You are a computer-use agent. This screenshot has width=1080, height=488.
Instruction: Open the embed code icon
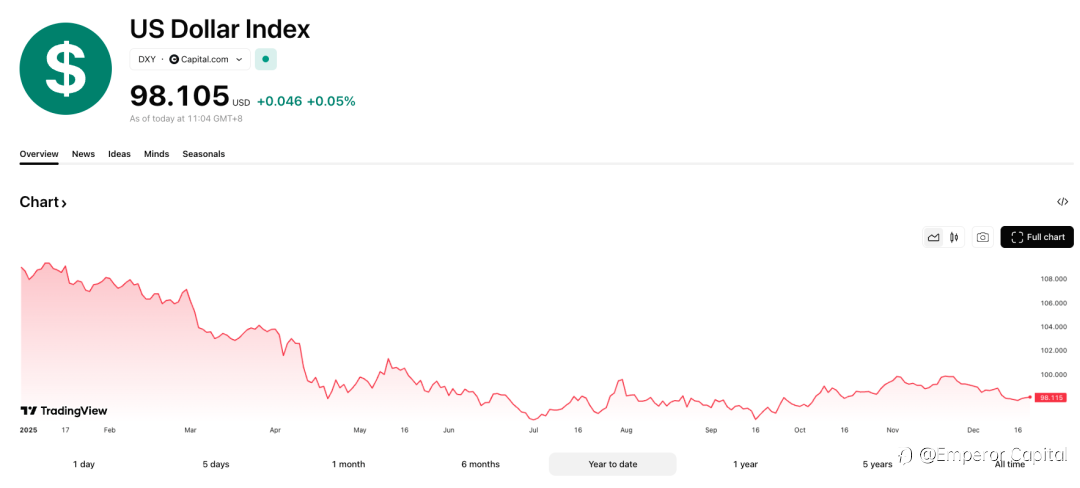pos(1062,202)
